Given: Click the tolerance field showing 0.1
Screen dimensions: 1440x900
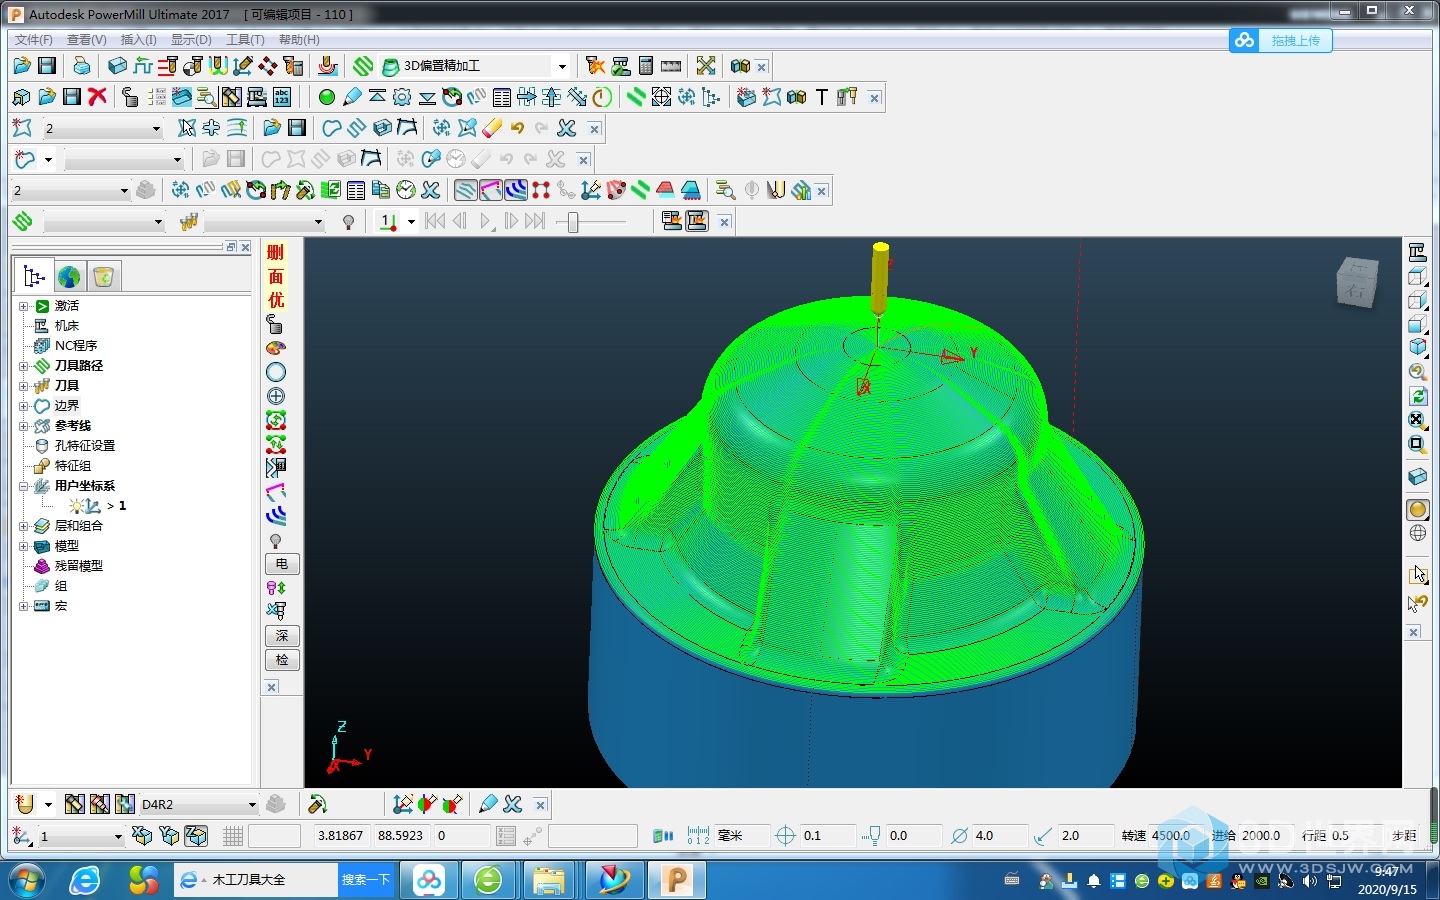Looking at the screenshot, I should pos(826,836).
